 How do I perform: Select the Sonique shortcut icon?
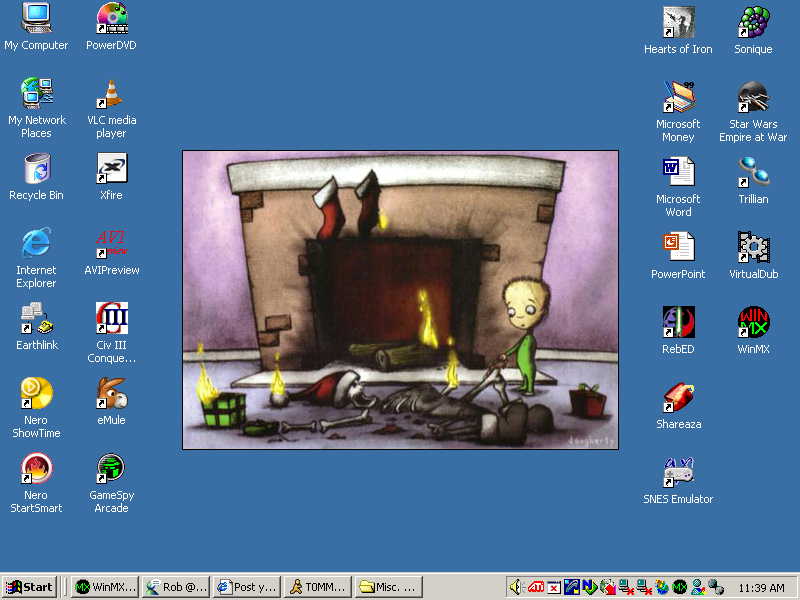pos(754,22)
